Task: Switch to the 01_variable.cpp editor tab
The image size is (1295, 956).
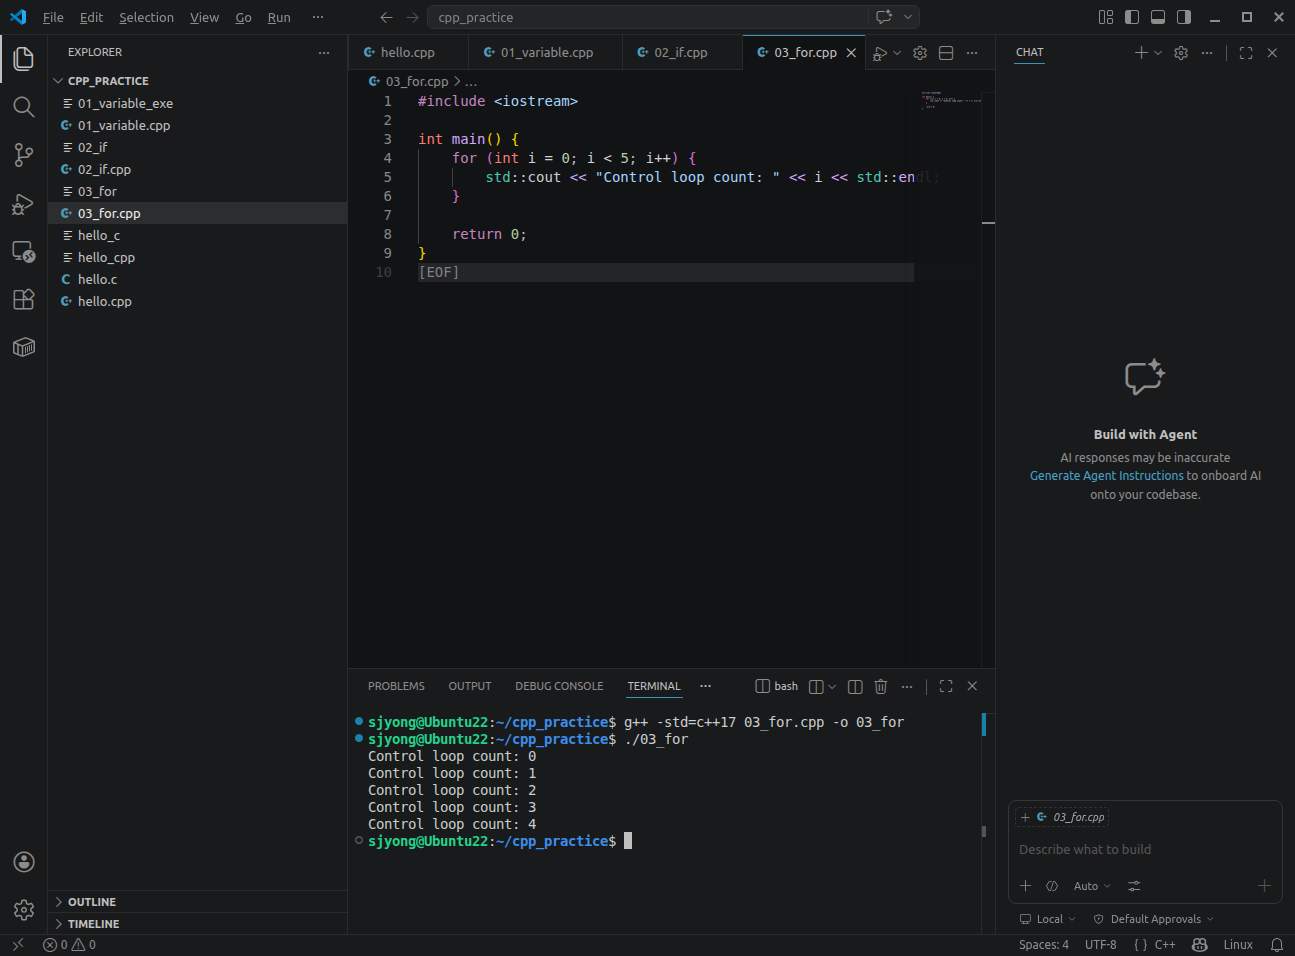Action: [x=546, y=53]
